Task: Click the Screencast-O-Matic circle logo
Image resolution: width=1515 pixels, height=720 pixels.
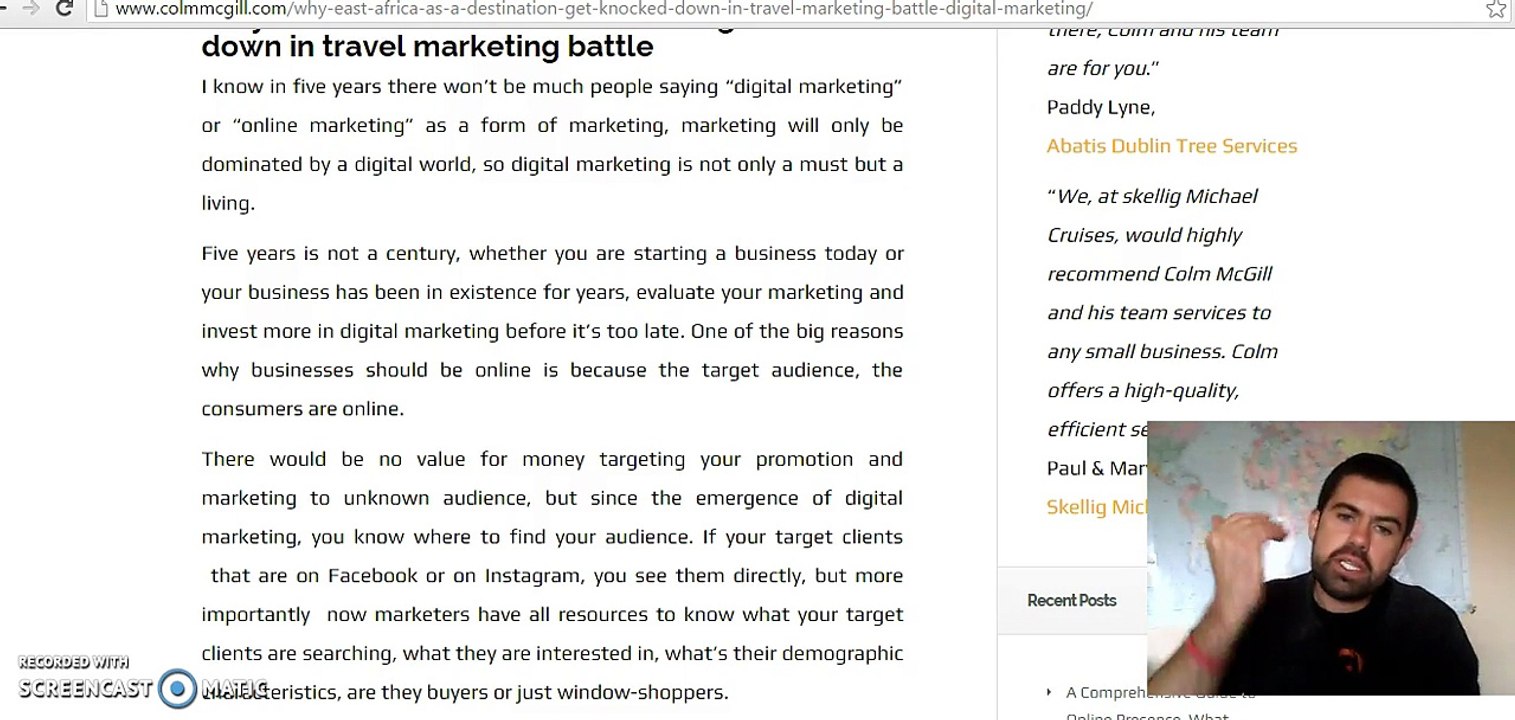Action: pyautogui.click(x=178, y=688)
